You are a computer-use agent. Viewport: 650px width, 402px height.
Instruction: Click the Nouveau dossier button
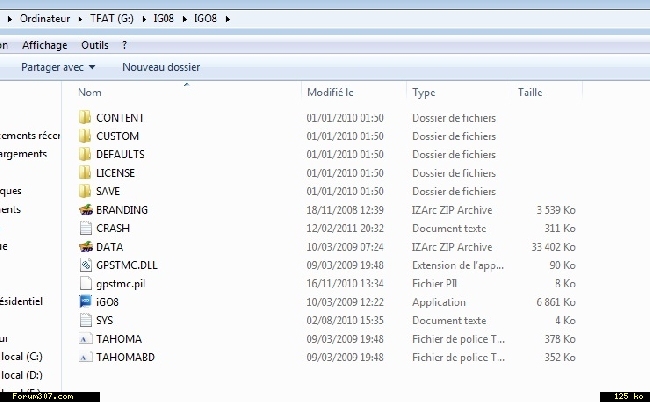tap(161, 67)
